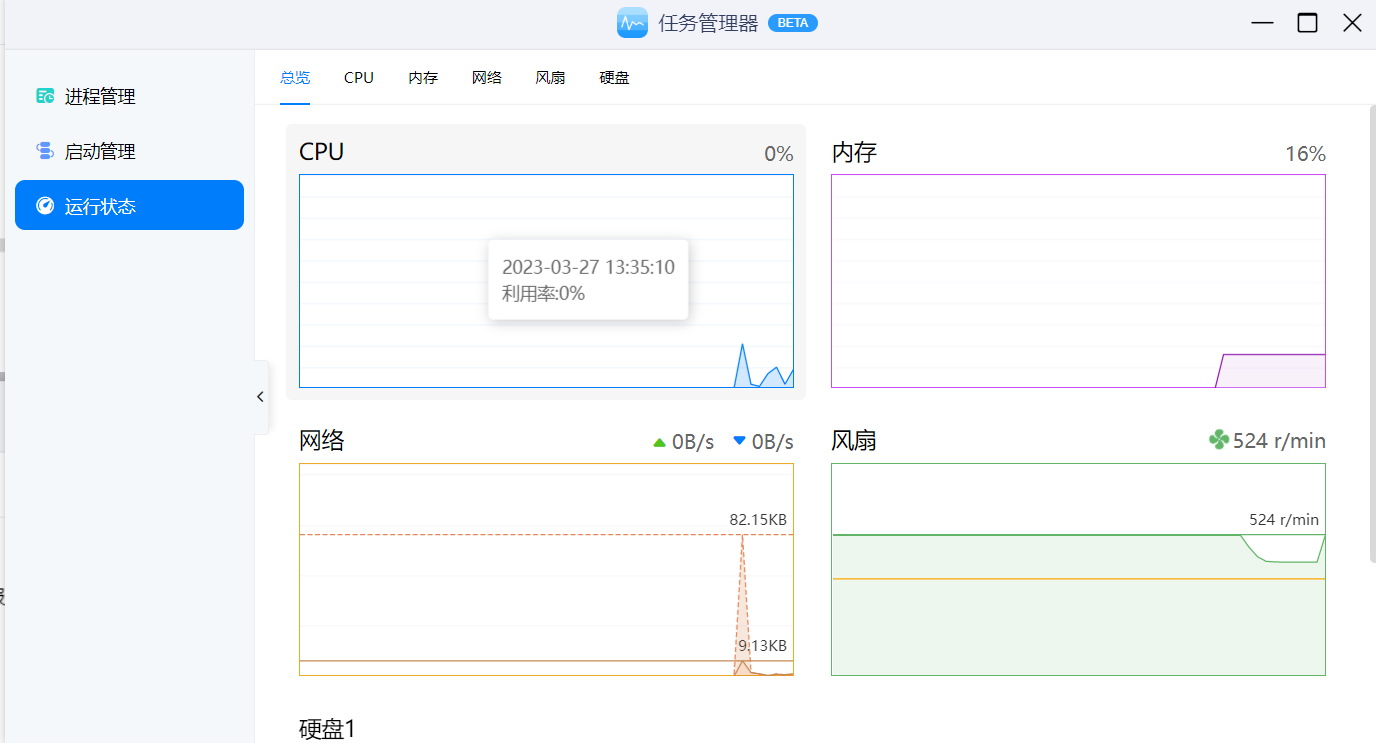Click the blue download arrow icon
Image resolution: width=1376 pixels, height=743 pixels.
(x=740, y=441)
